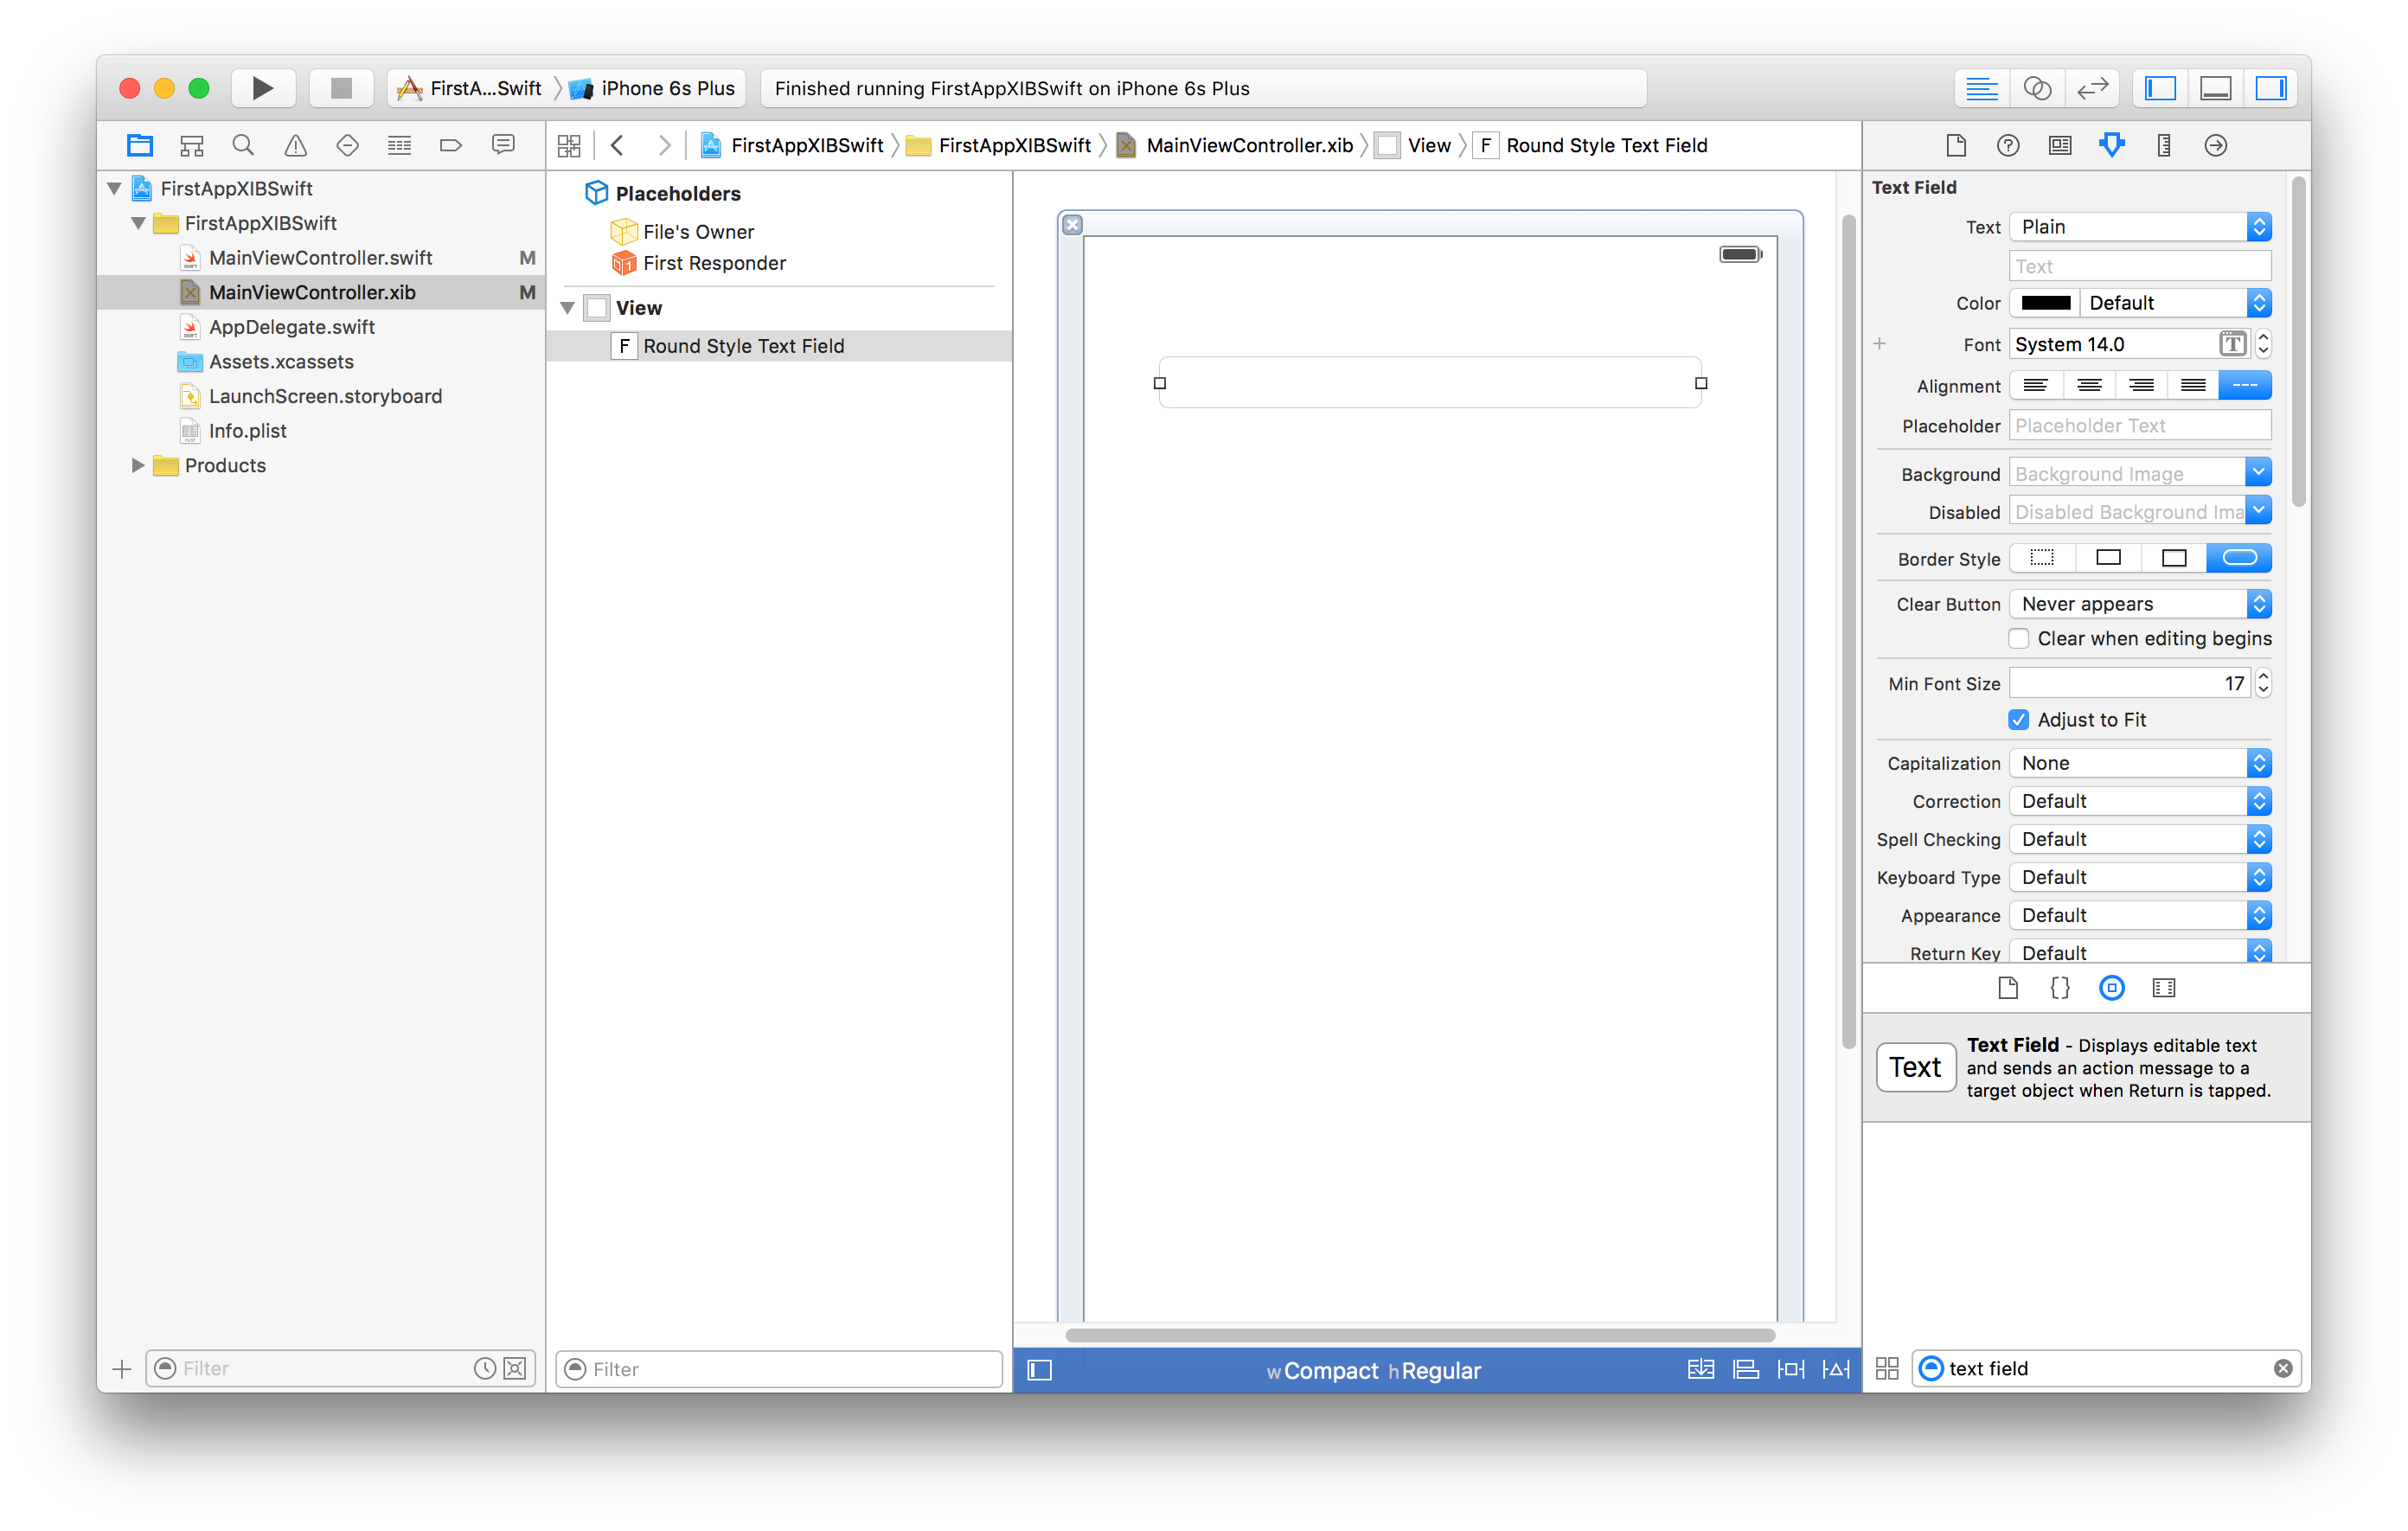Switch to the Find navigator
This screenshot has height=1531, width=2408.
coord(243,145)
